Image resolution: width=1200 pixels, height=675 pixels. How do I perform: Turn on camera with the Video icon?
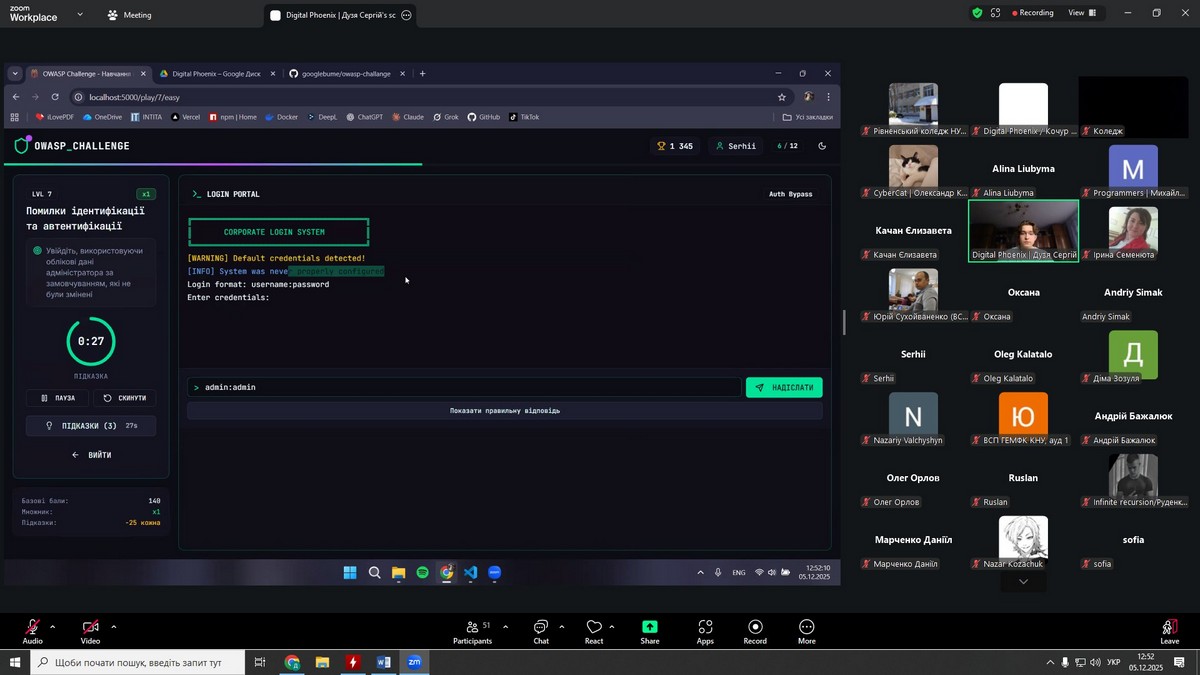tap(90, 627)
